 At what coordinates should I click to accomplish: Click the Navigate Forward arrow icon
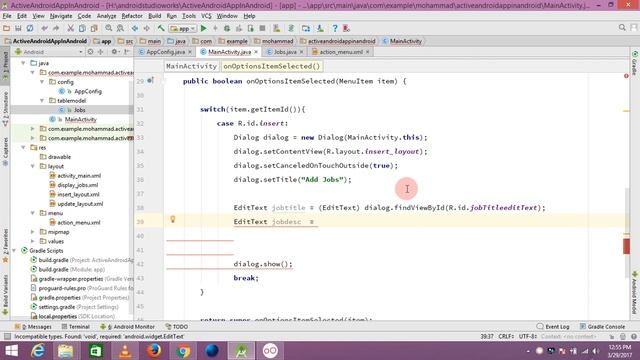tap(146, 28)
